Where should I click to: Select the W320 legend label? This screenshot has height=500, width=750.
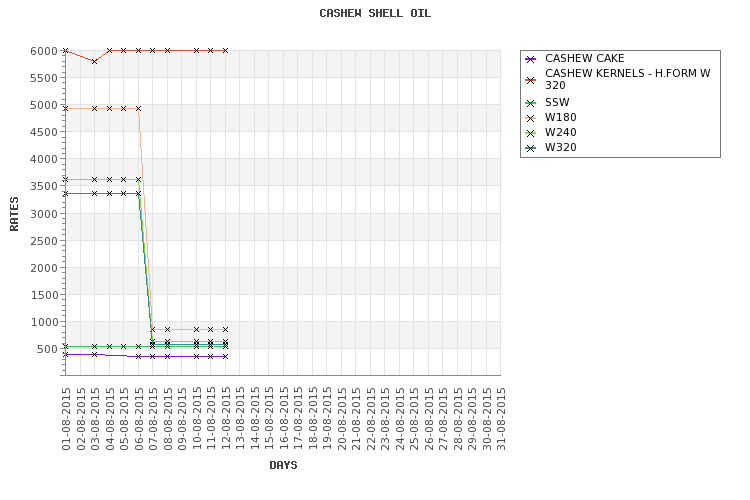click(x=561, y=147)
